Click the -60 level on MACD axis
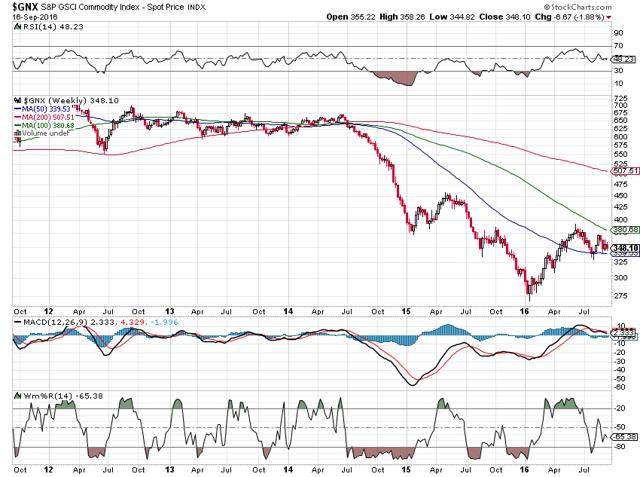 tap(620, 387)
